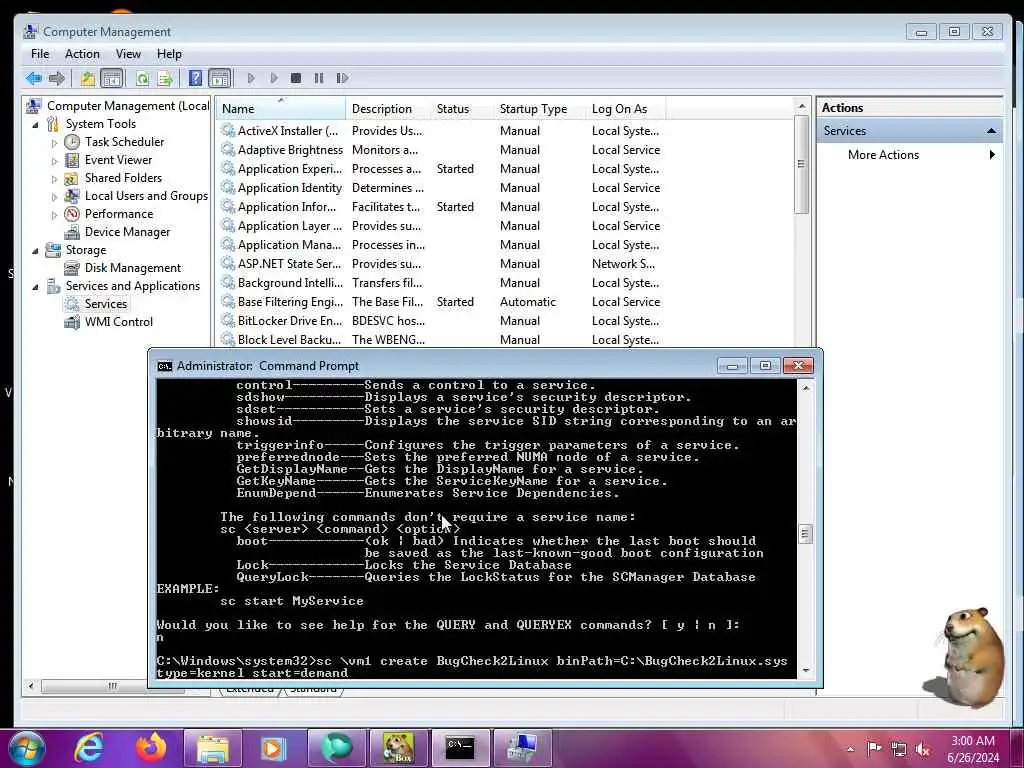This screenshot has width=1024, height=768.
Task: Expand the Performance node
Action: point(54,214)
